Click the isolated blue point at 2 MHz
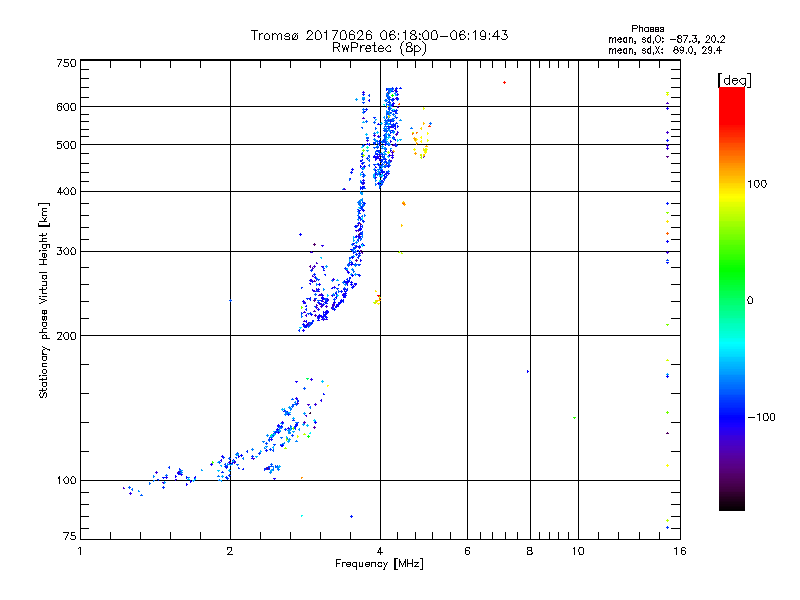800x600 pixels. click(231, 301)
